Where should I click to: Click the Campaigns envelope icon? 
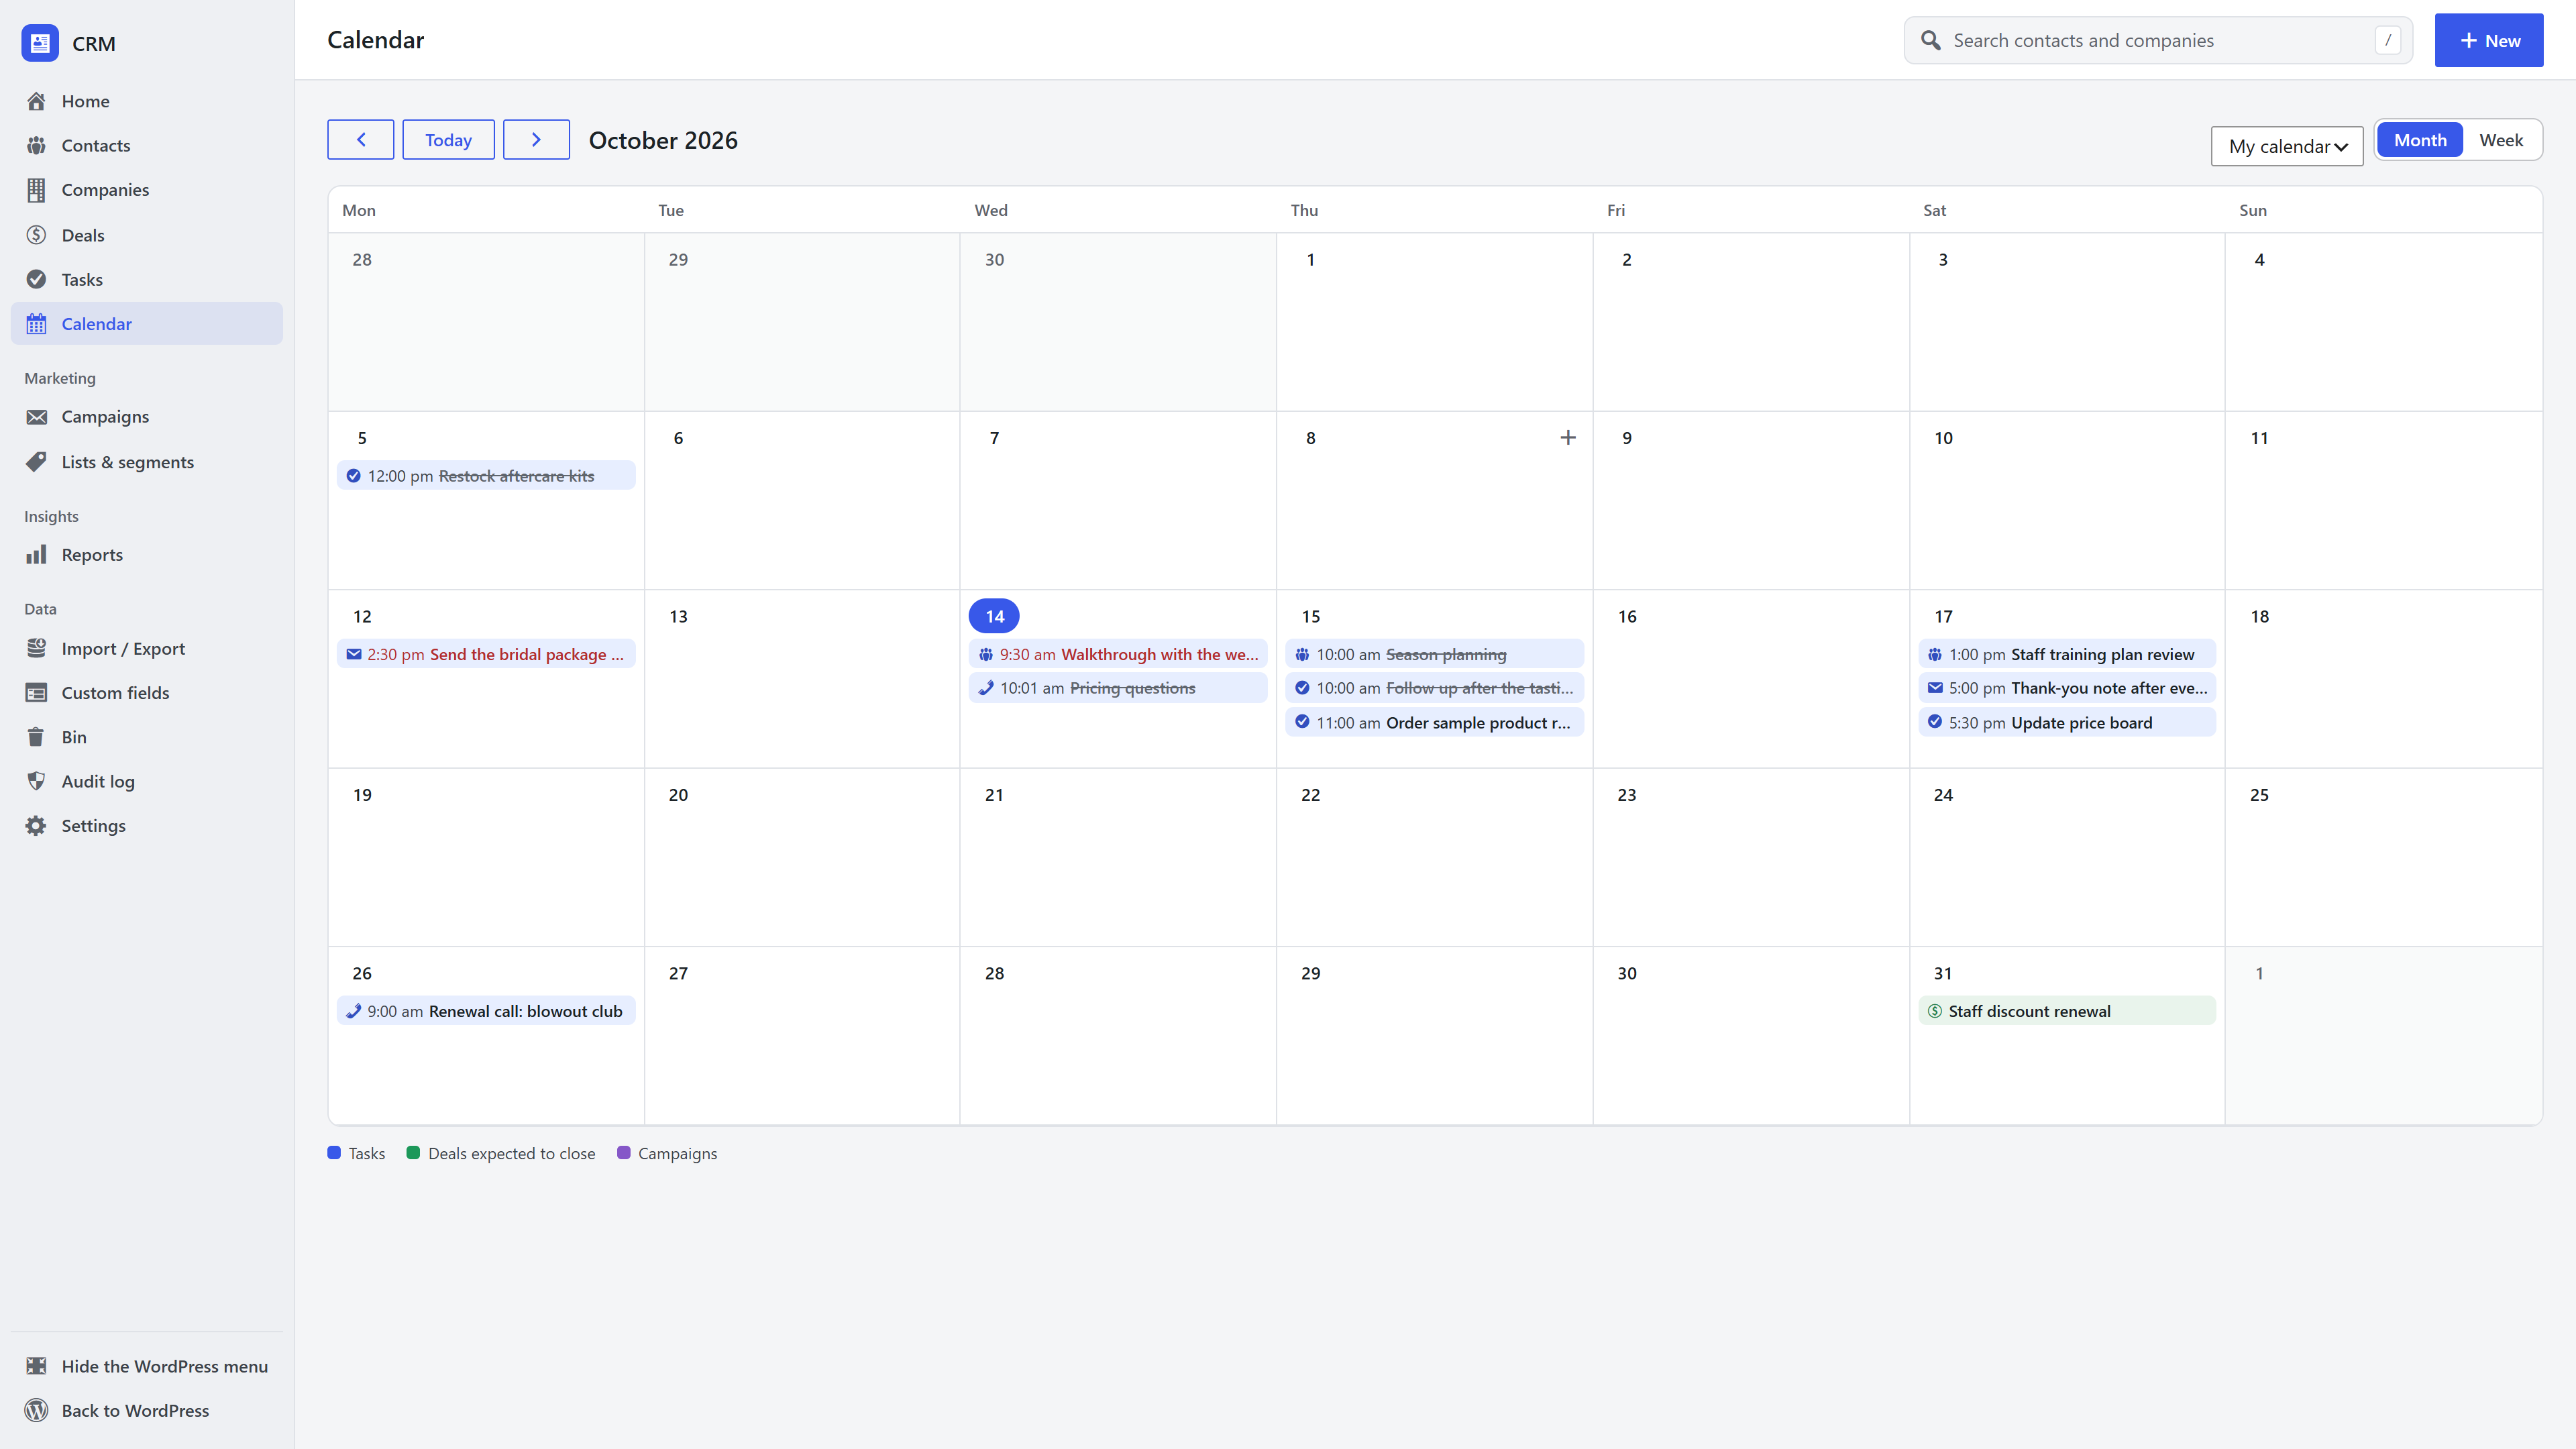click(37, 417)
